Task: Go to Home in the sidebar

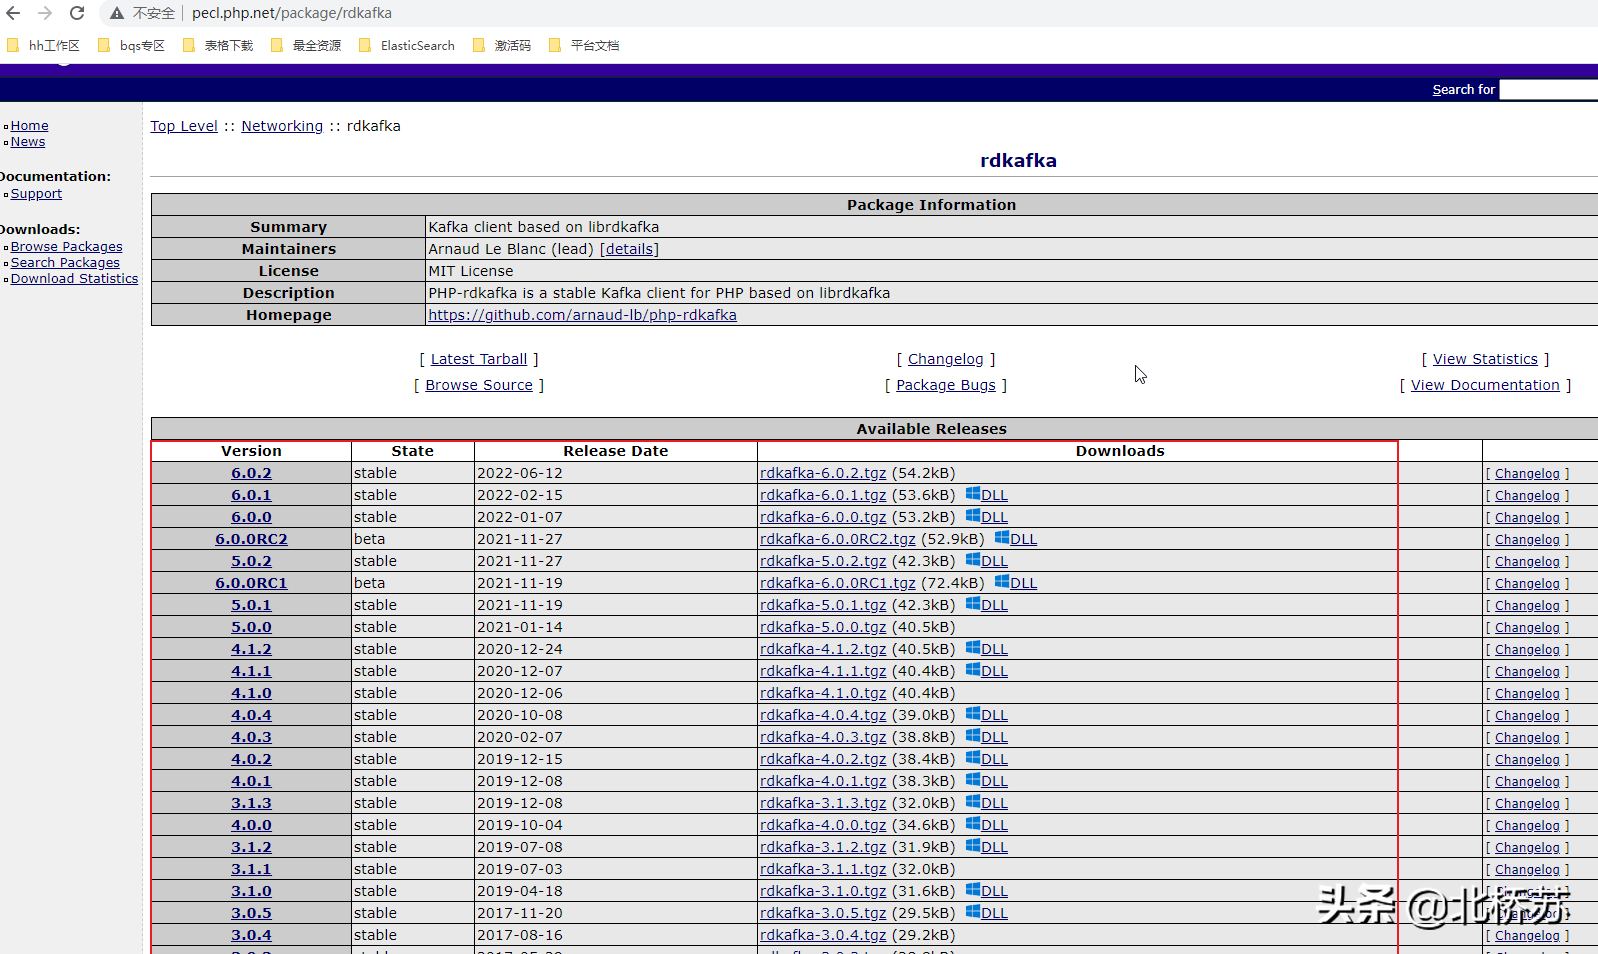Action: (29, 126)
